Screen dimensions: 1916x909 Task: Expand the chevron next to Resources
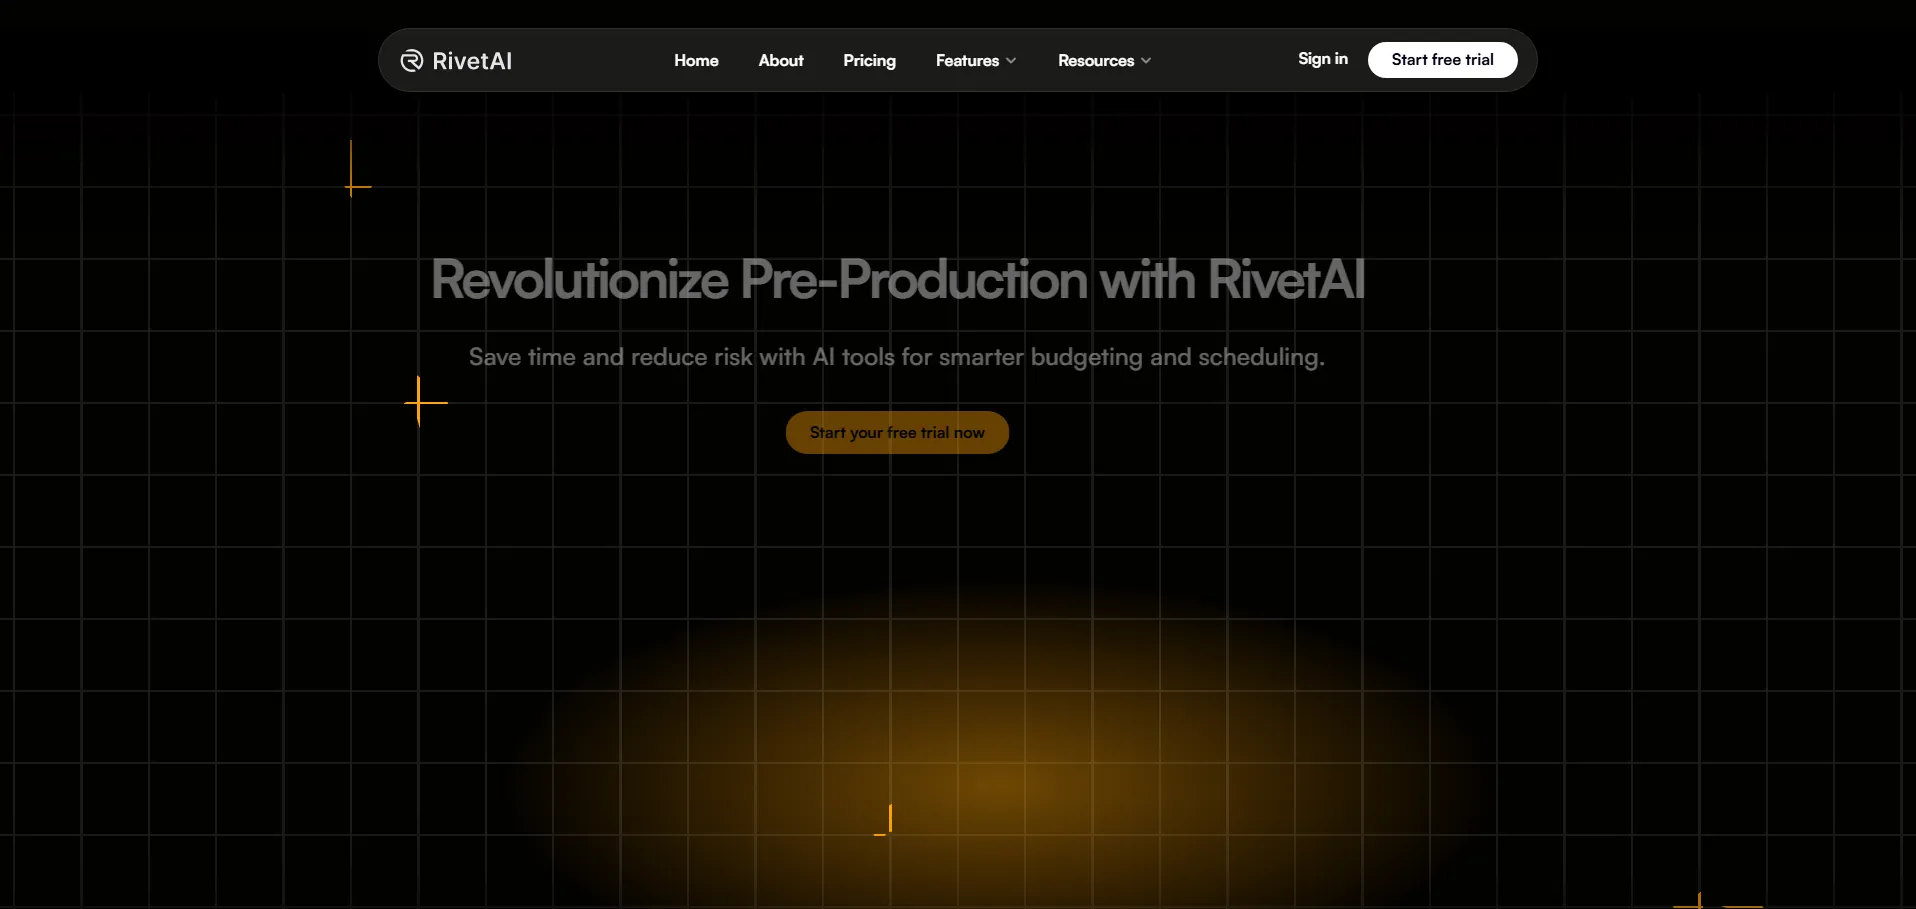coord(1146,61)
